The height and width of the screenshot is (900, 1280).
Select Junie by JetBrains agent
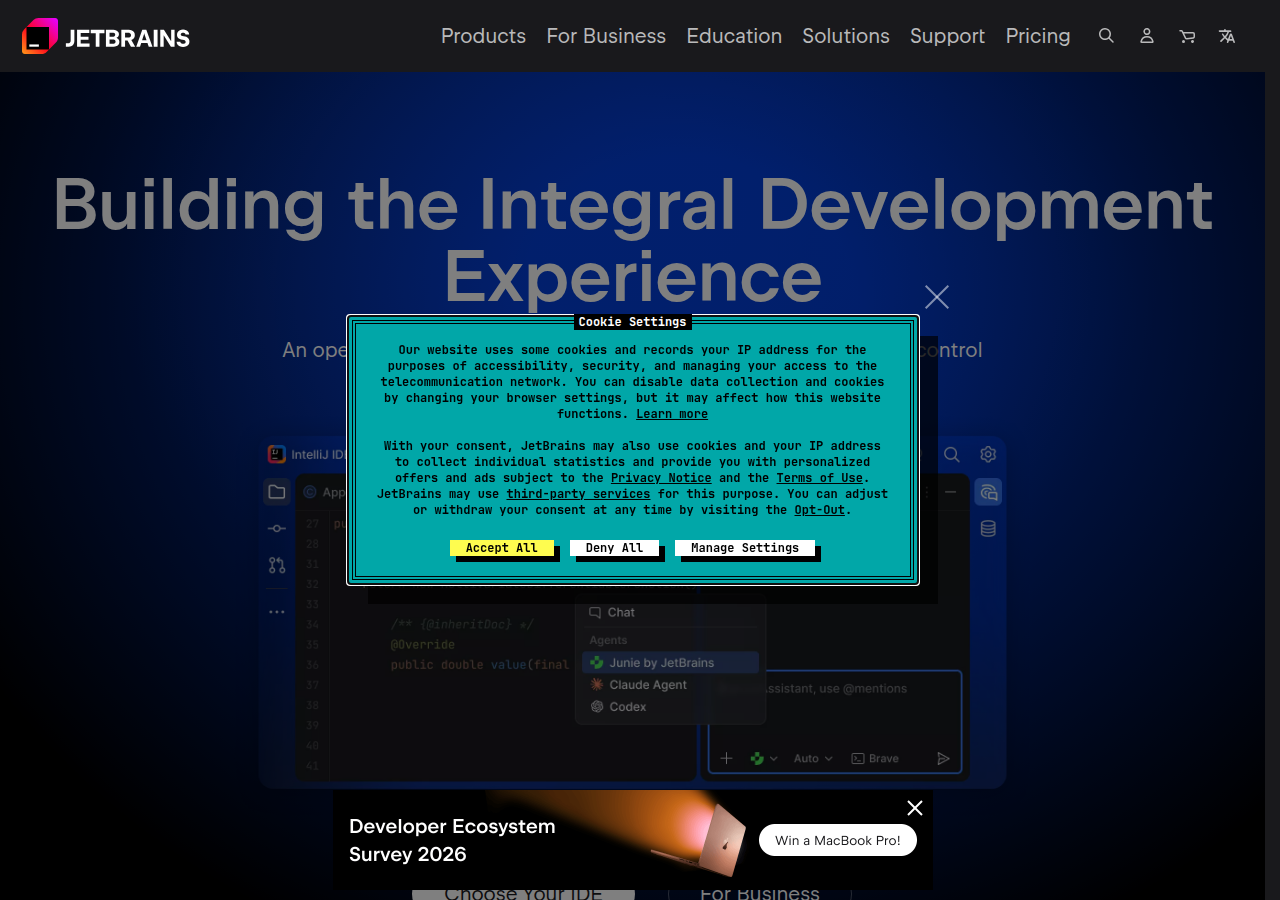click(670, 663)
